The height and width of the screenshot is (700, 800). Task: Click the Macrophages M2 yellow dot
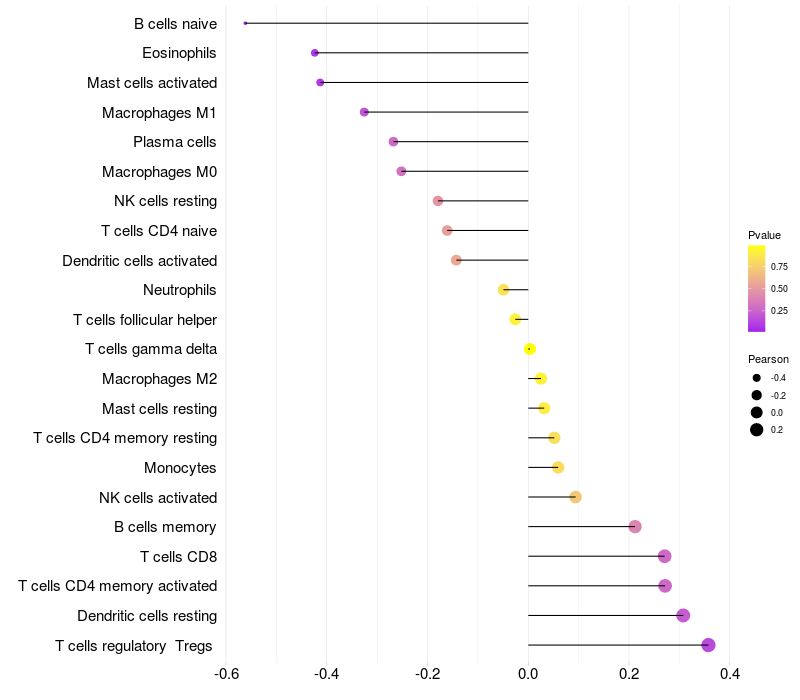point(541,379)
